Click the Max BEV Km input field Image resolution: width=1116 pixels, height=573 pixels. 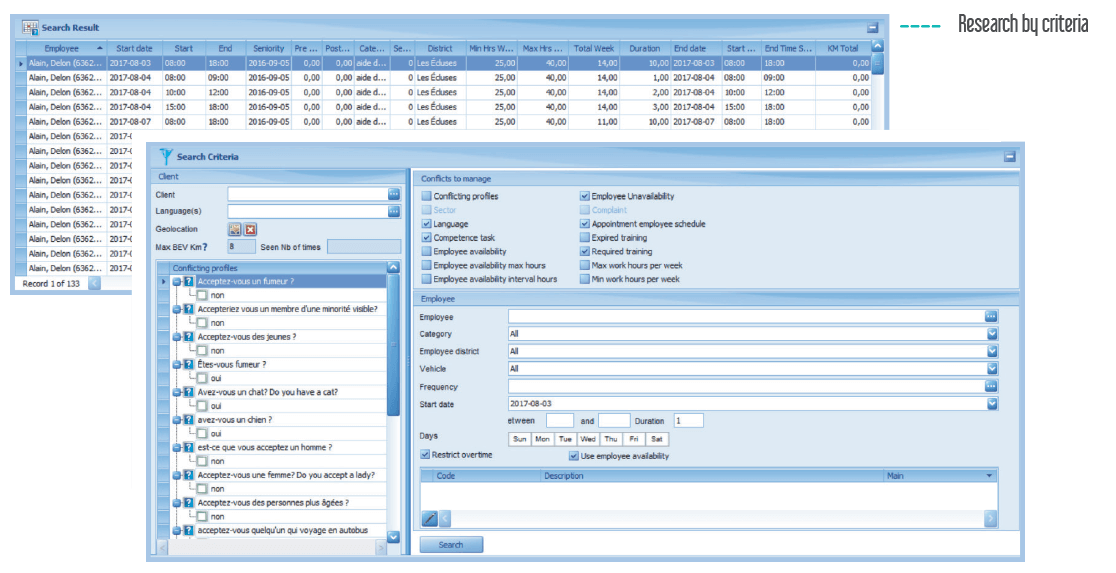coord(241,247)
